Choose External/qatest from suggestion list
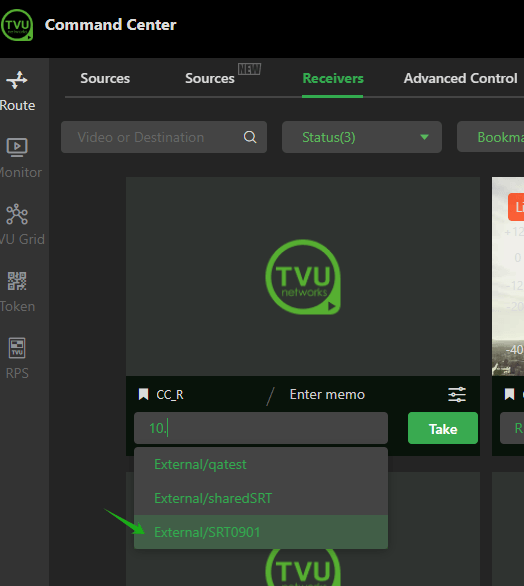 261,465
